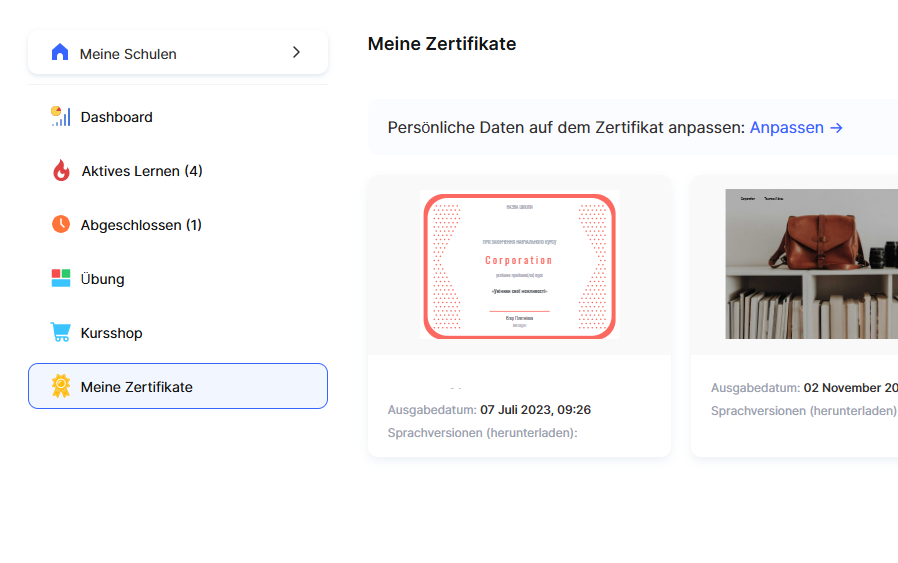Select the Abgeschlossen (1) menu entry
This screenshot has width=898, height=563.
click(141, 225)
